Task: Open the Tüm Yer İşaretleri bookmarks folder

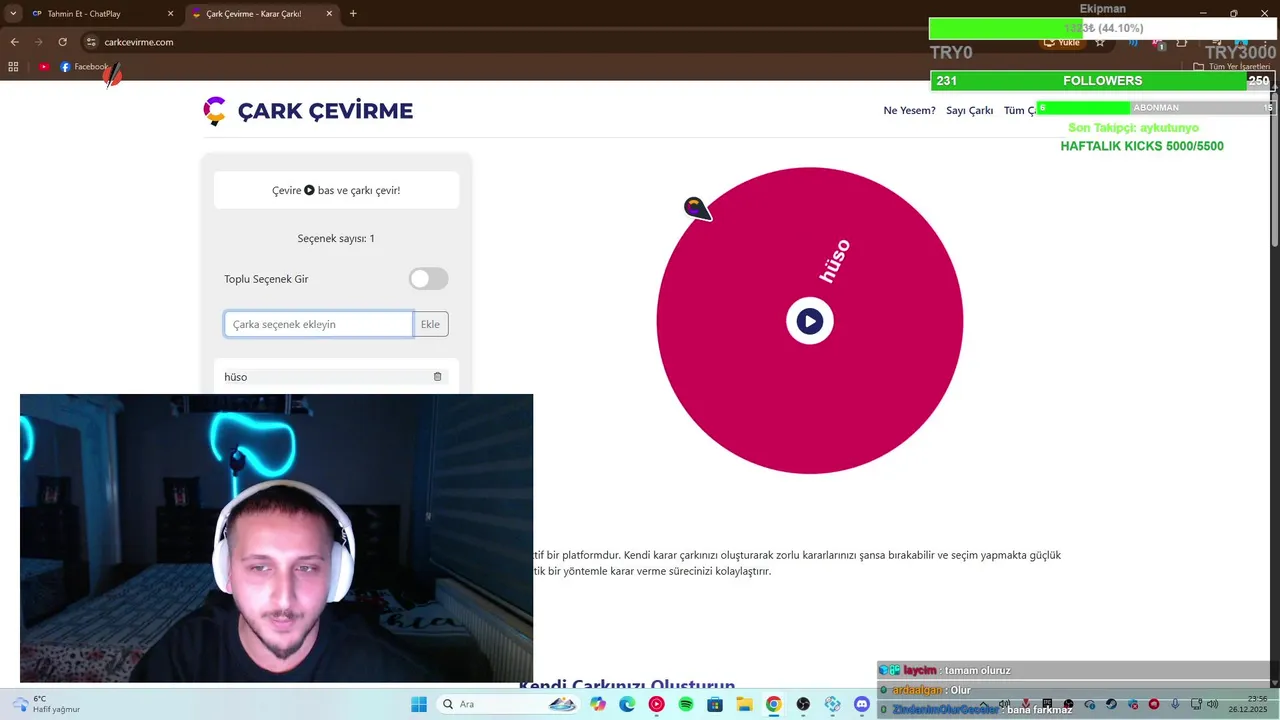Action: [1231, 67]
